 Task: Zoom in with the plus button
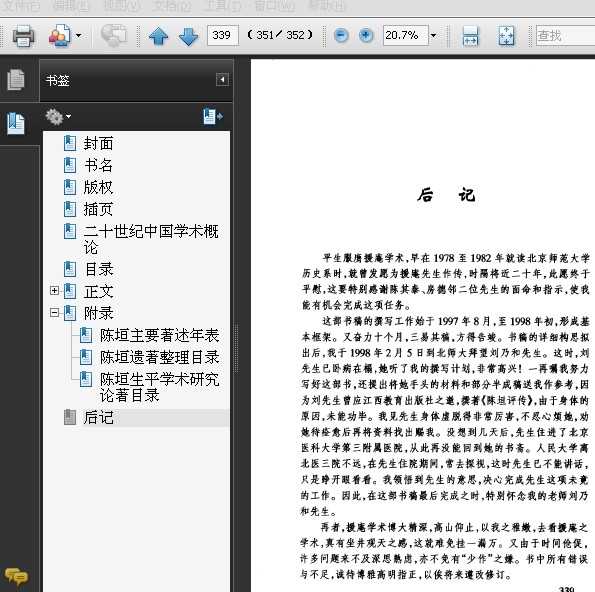(366, 36)
